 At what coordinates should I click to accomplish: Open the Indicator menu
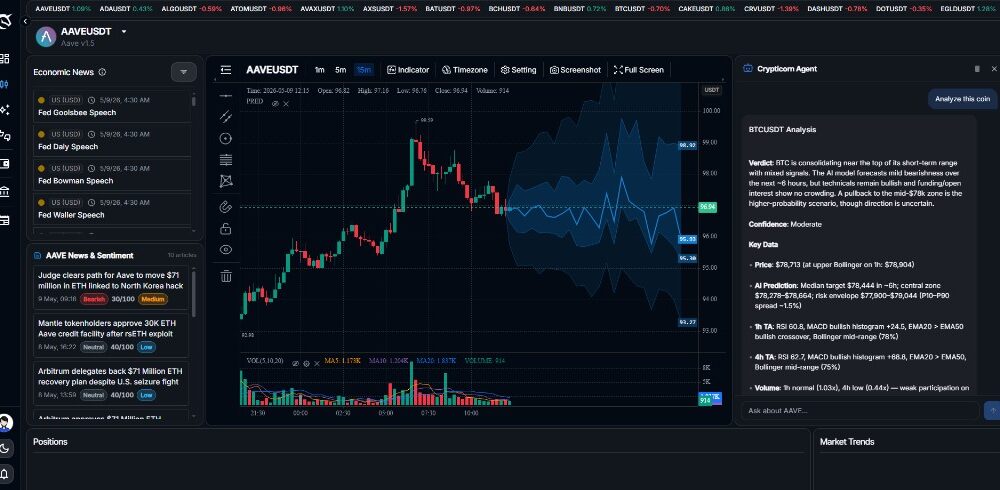point(408,70)
